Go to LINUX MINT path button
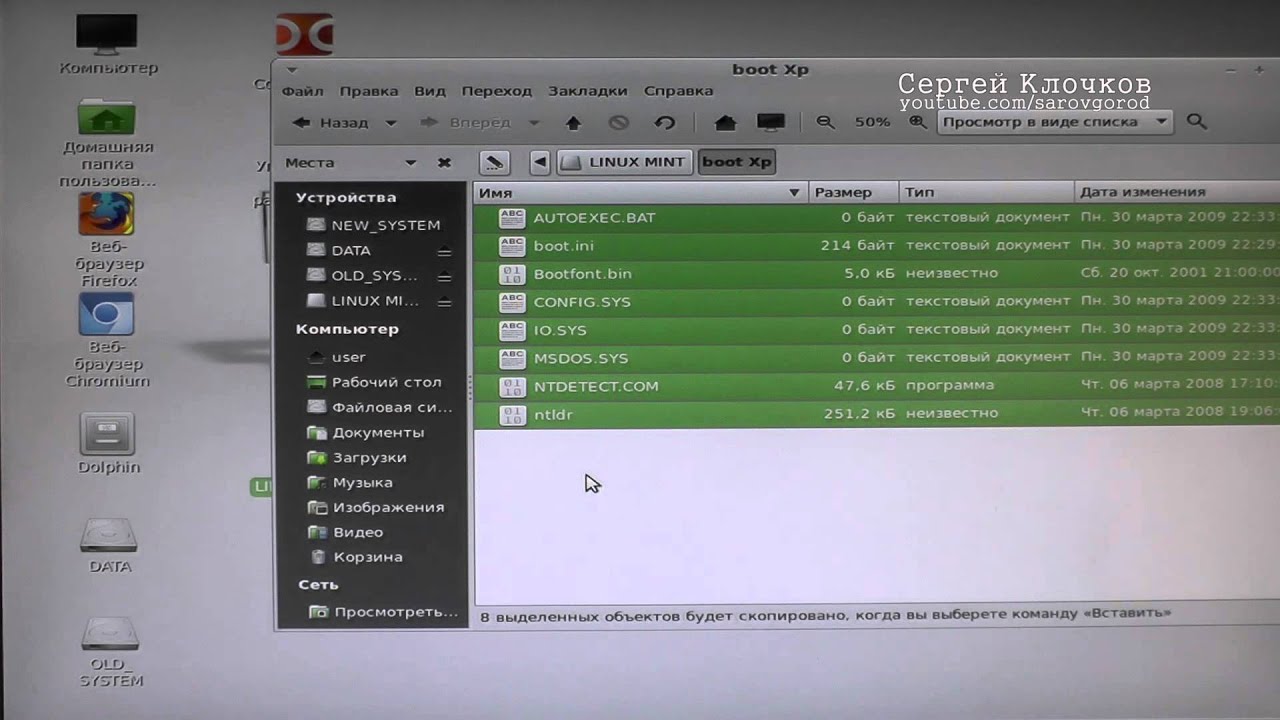Image resolution: width=1280 pixels, height=720 pixels. click(625, 162)
